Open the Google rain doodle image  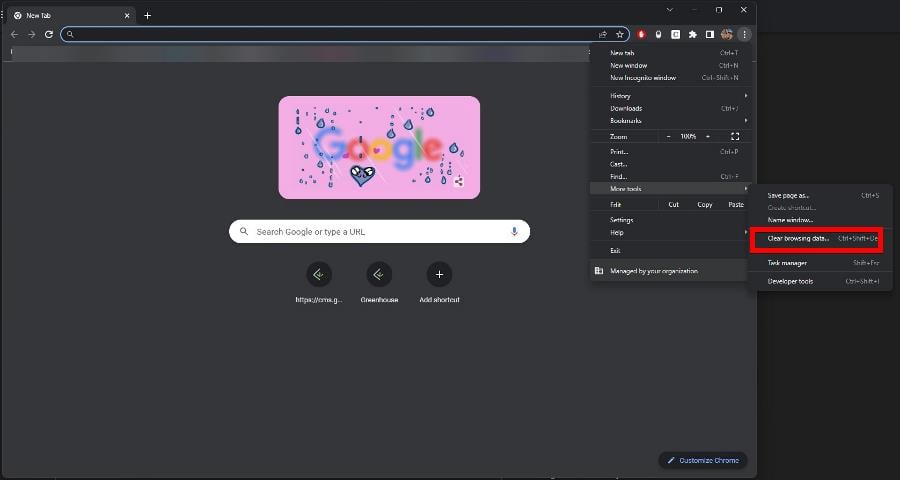click(379, 147)
